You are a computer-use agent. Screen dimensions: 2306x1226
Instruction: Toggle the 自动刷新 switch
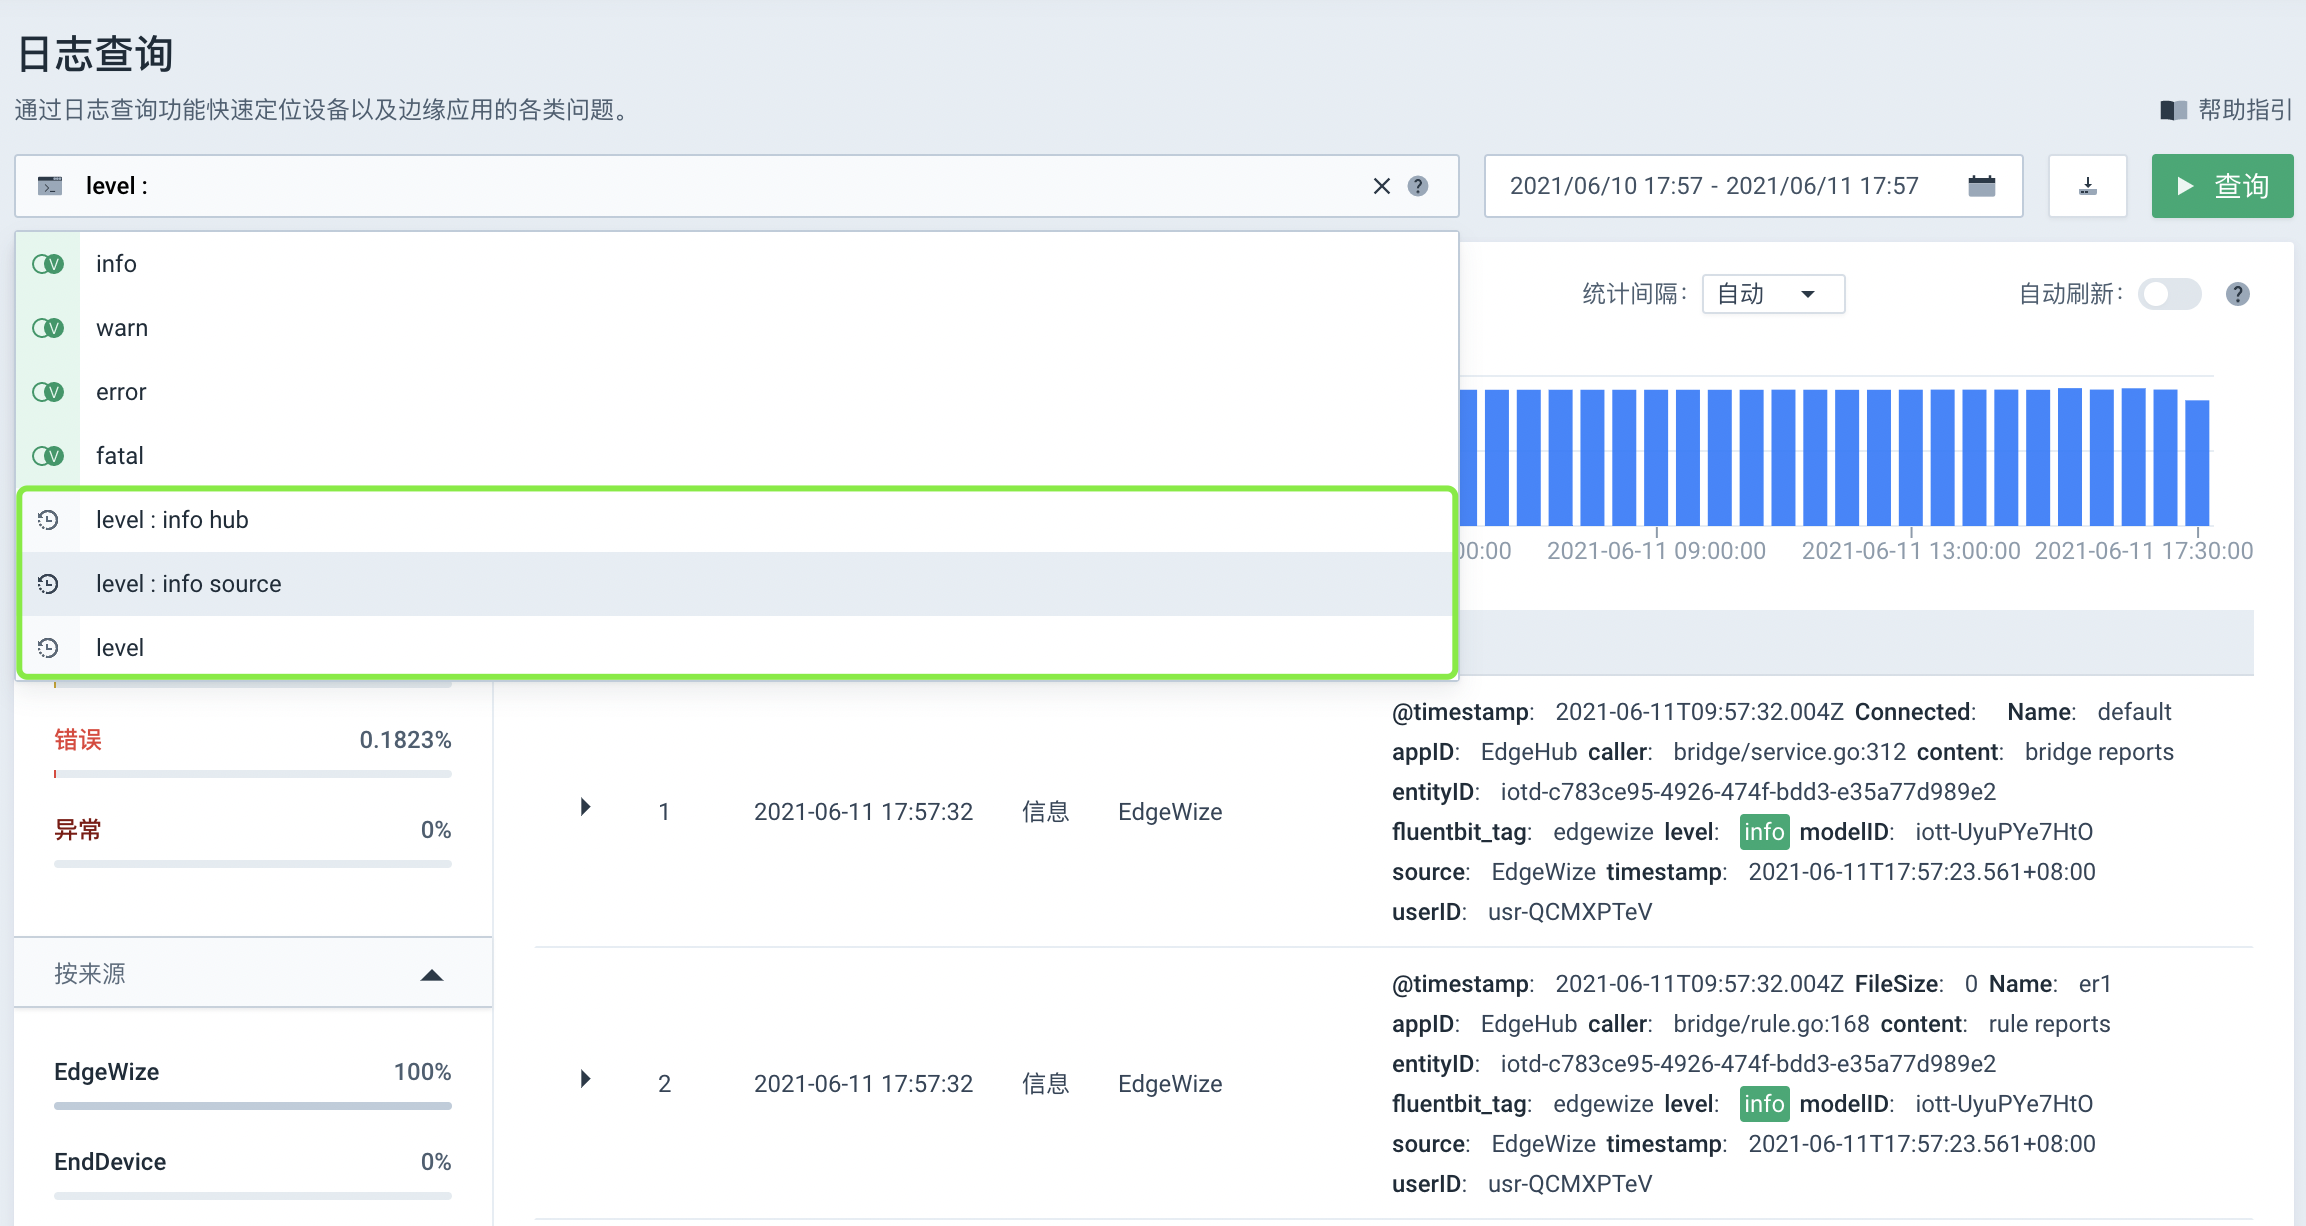[x=2170, y=294]
